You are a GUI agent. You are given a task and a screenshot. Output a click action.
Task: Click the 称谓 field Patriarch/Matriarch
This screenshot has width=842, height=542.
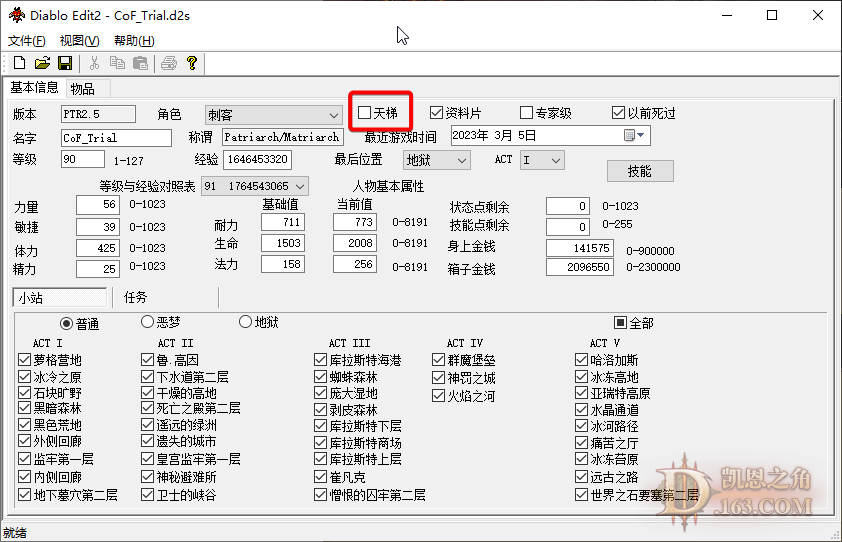tap(283, 137)
